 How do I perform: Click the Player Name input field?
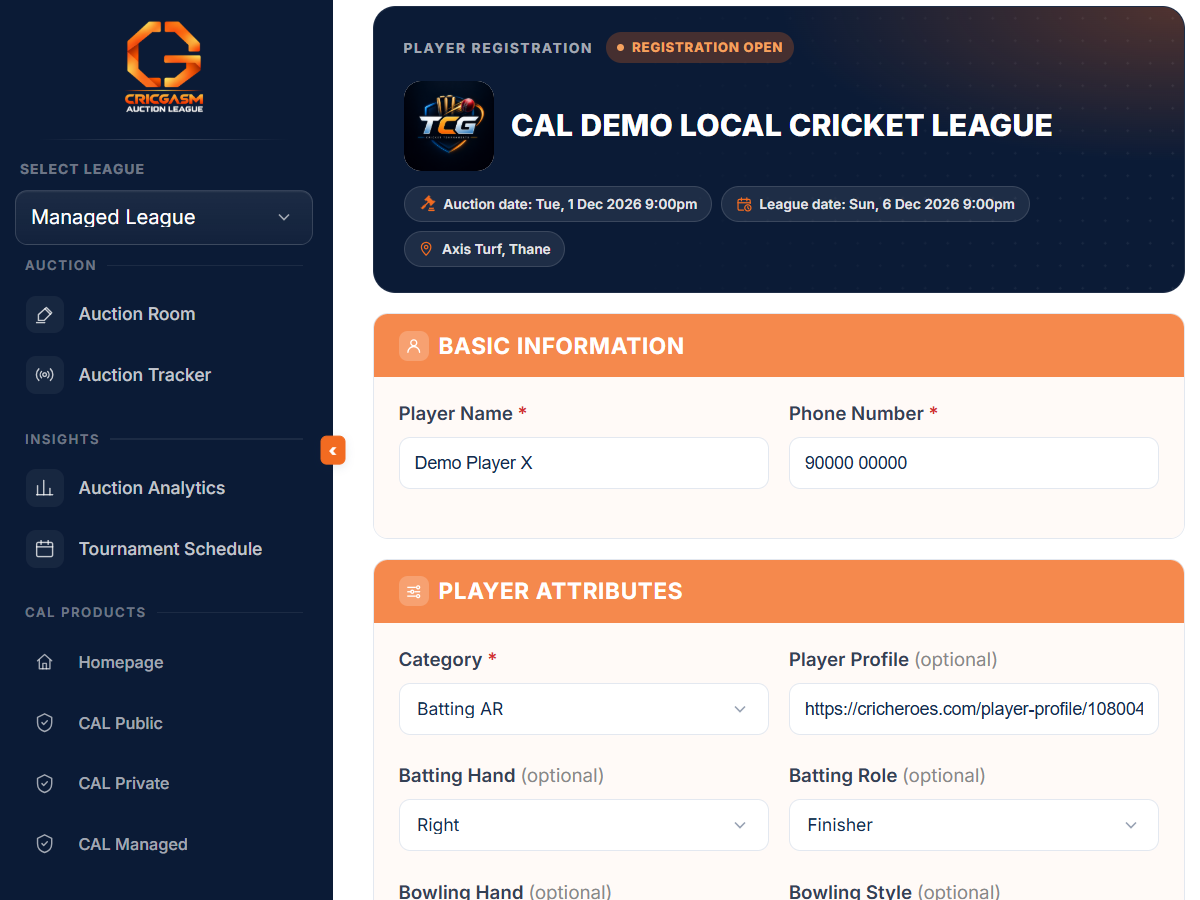tap(584, 463)
